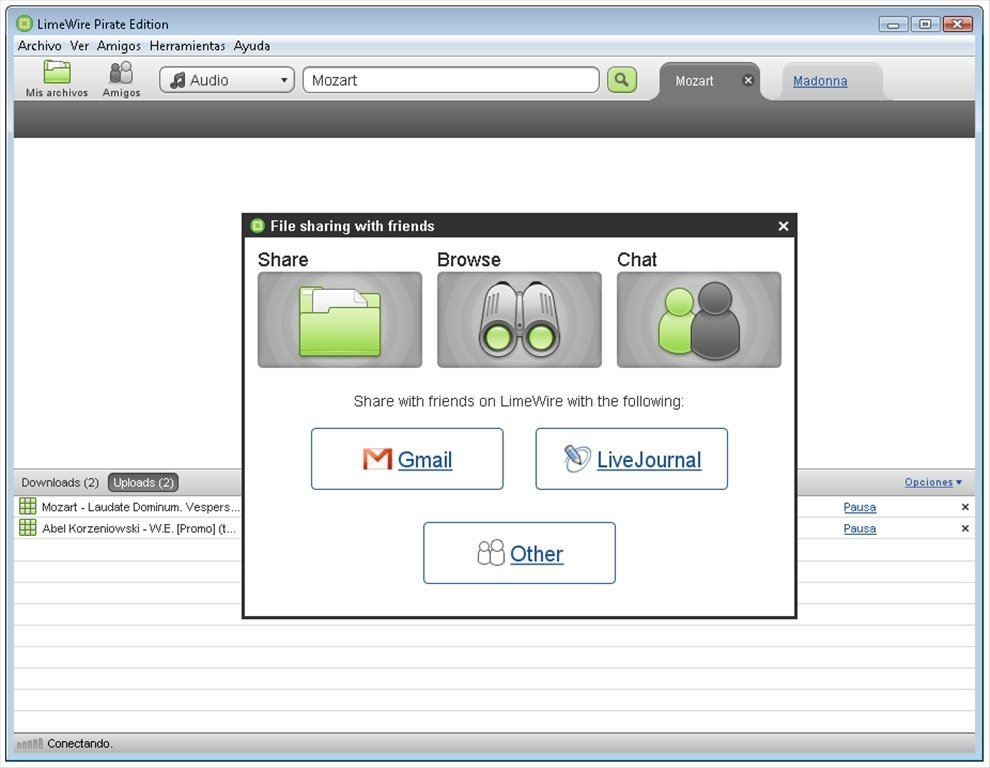Pause the Mozart Laudate Dominum upload
Screen dimensions: 990x768
pos(860,507)
